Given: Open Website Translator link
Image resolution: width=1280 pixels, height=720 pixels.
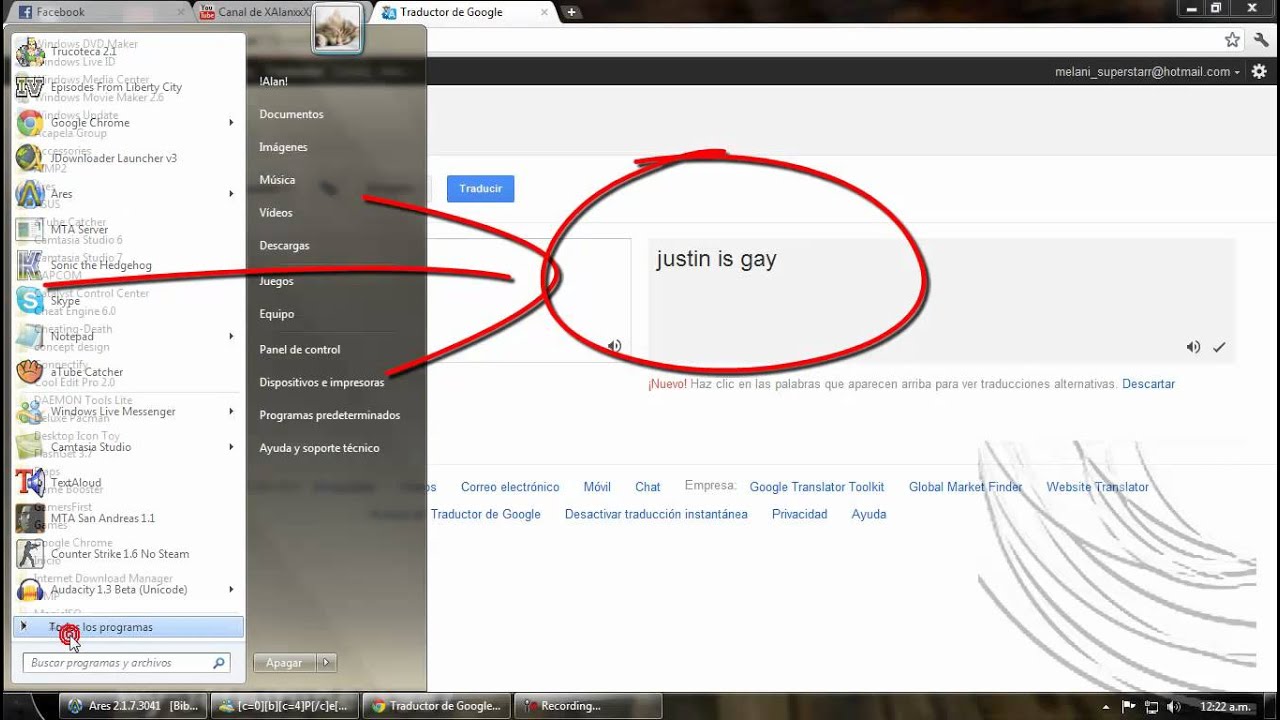Looking at the screenshot, I should [x=1097, y=487].
